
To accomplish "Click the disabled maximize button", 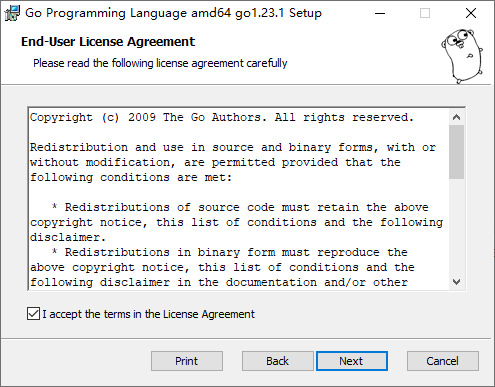I will [425, 13].
